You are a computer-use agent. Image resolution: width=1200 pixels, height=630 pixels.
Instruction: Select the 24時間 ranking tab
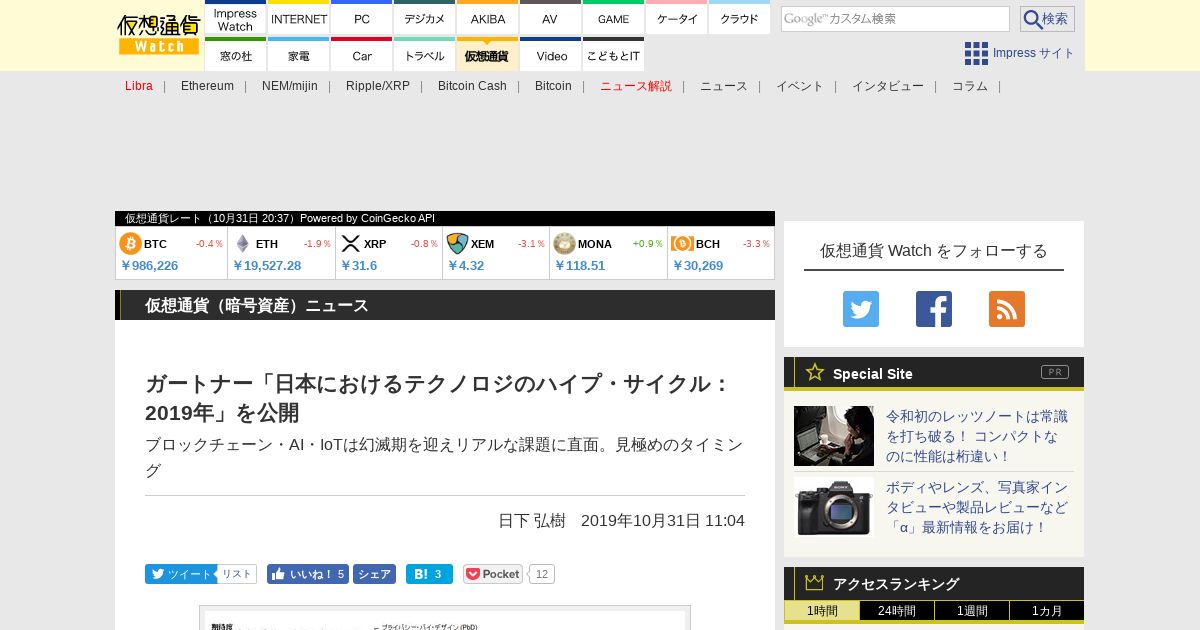(x=897, y=611)
